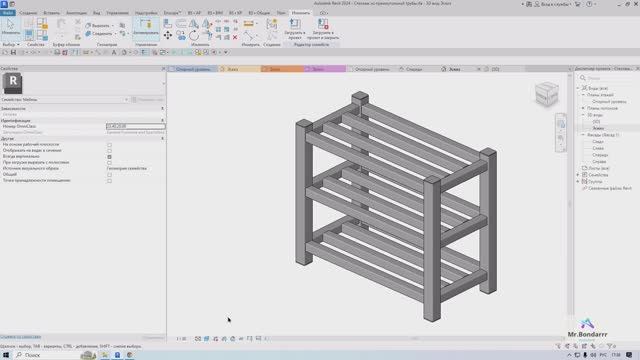Collapse the Views (all) node in browser
Viewport: 640px width, 360px height.
tap(578, 88)
